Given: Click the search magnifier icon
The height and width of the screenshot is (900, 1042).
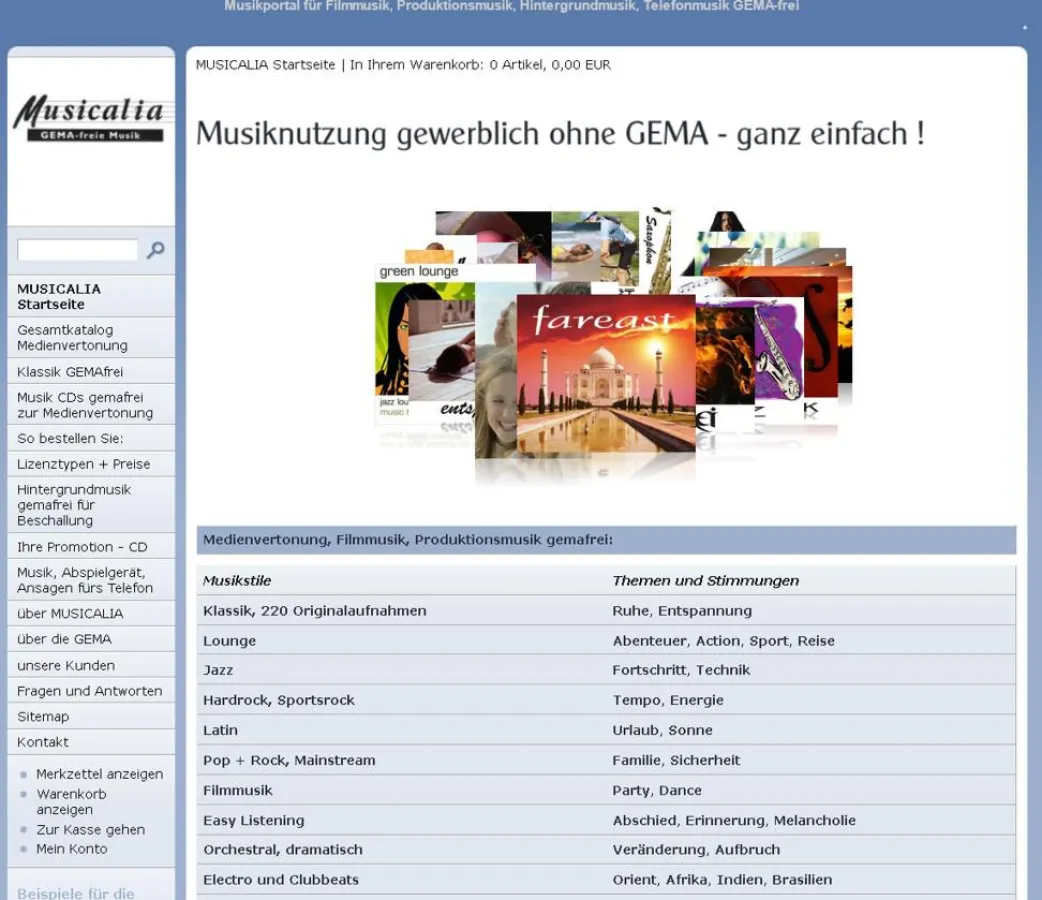Looking at the screenshot, I should pos(156,249).
